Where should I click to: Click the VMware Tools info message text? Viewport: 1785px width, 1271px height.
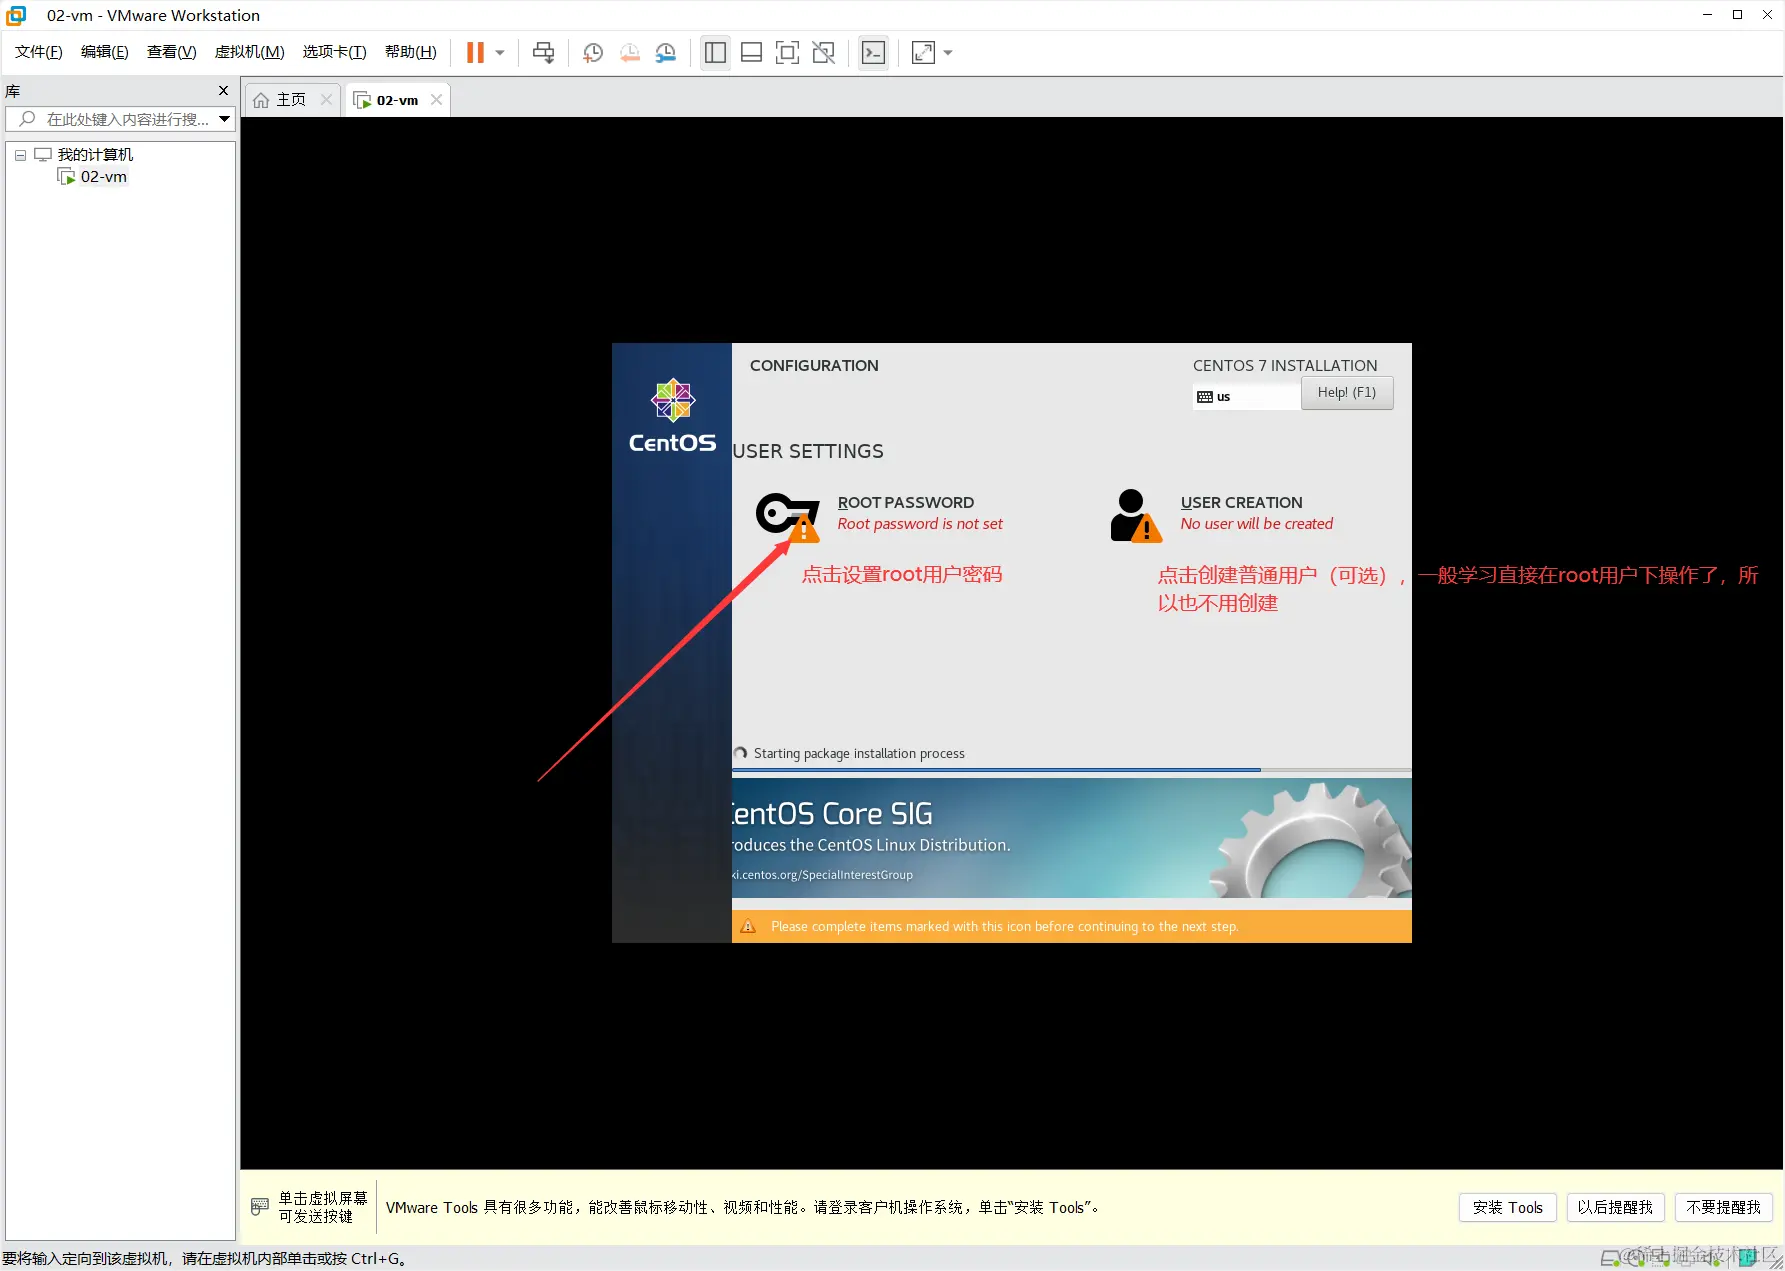[x=743, y=1208]
